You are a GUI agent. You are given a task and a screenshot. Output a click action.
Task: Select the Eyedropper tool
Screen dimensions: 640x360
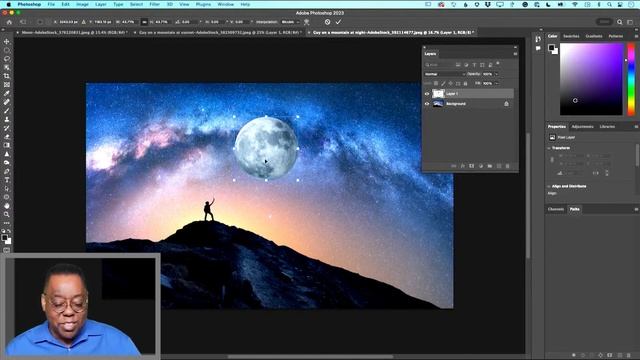[7, 93]
